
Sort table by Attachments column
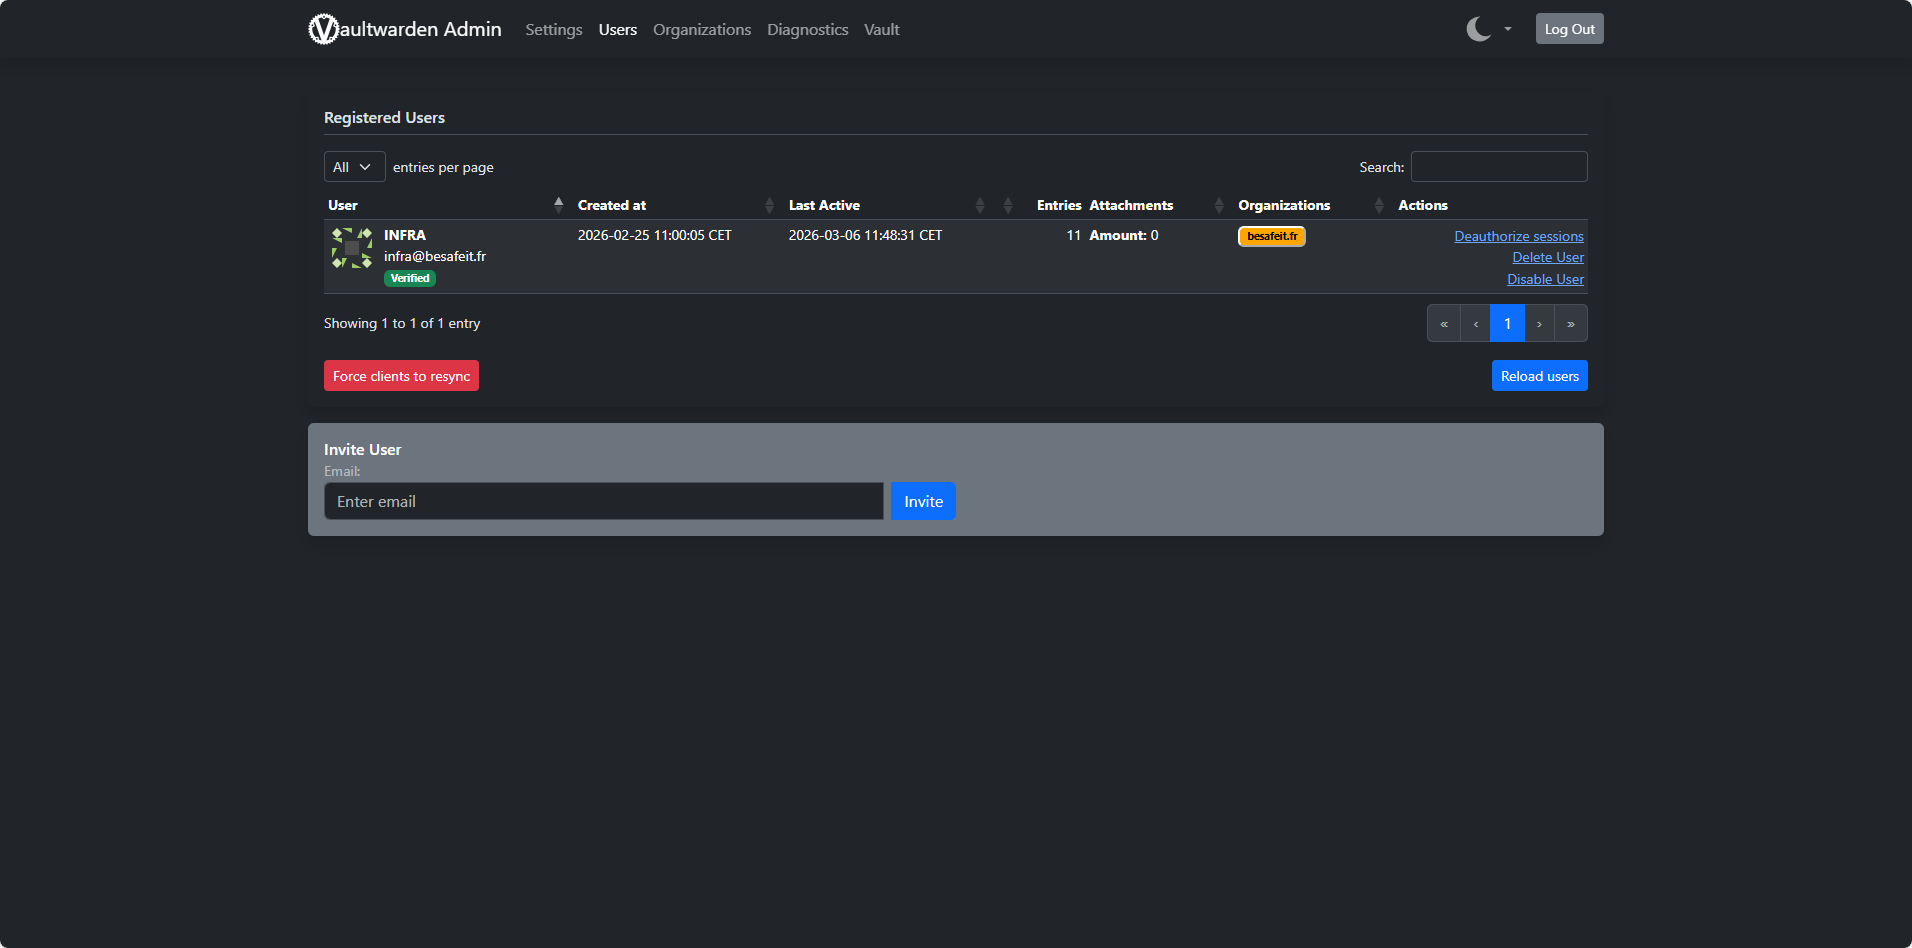(x=1131, y=205)
